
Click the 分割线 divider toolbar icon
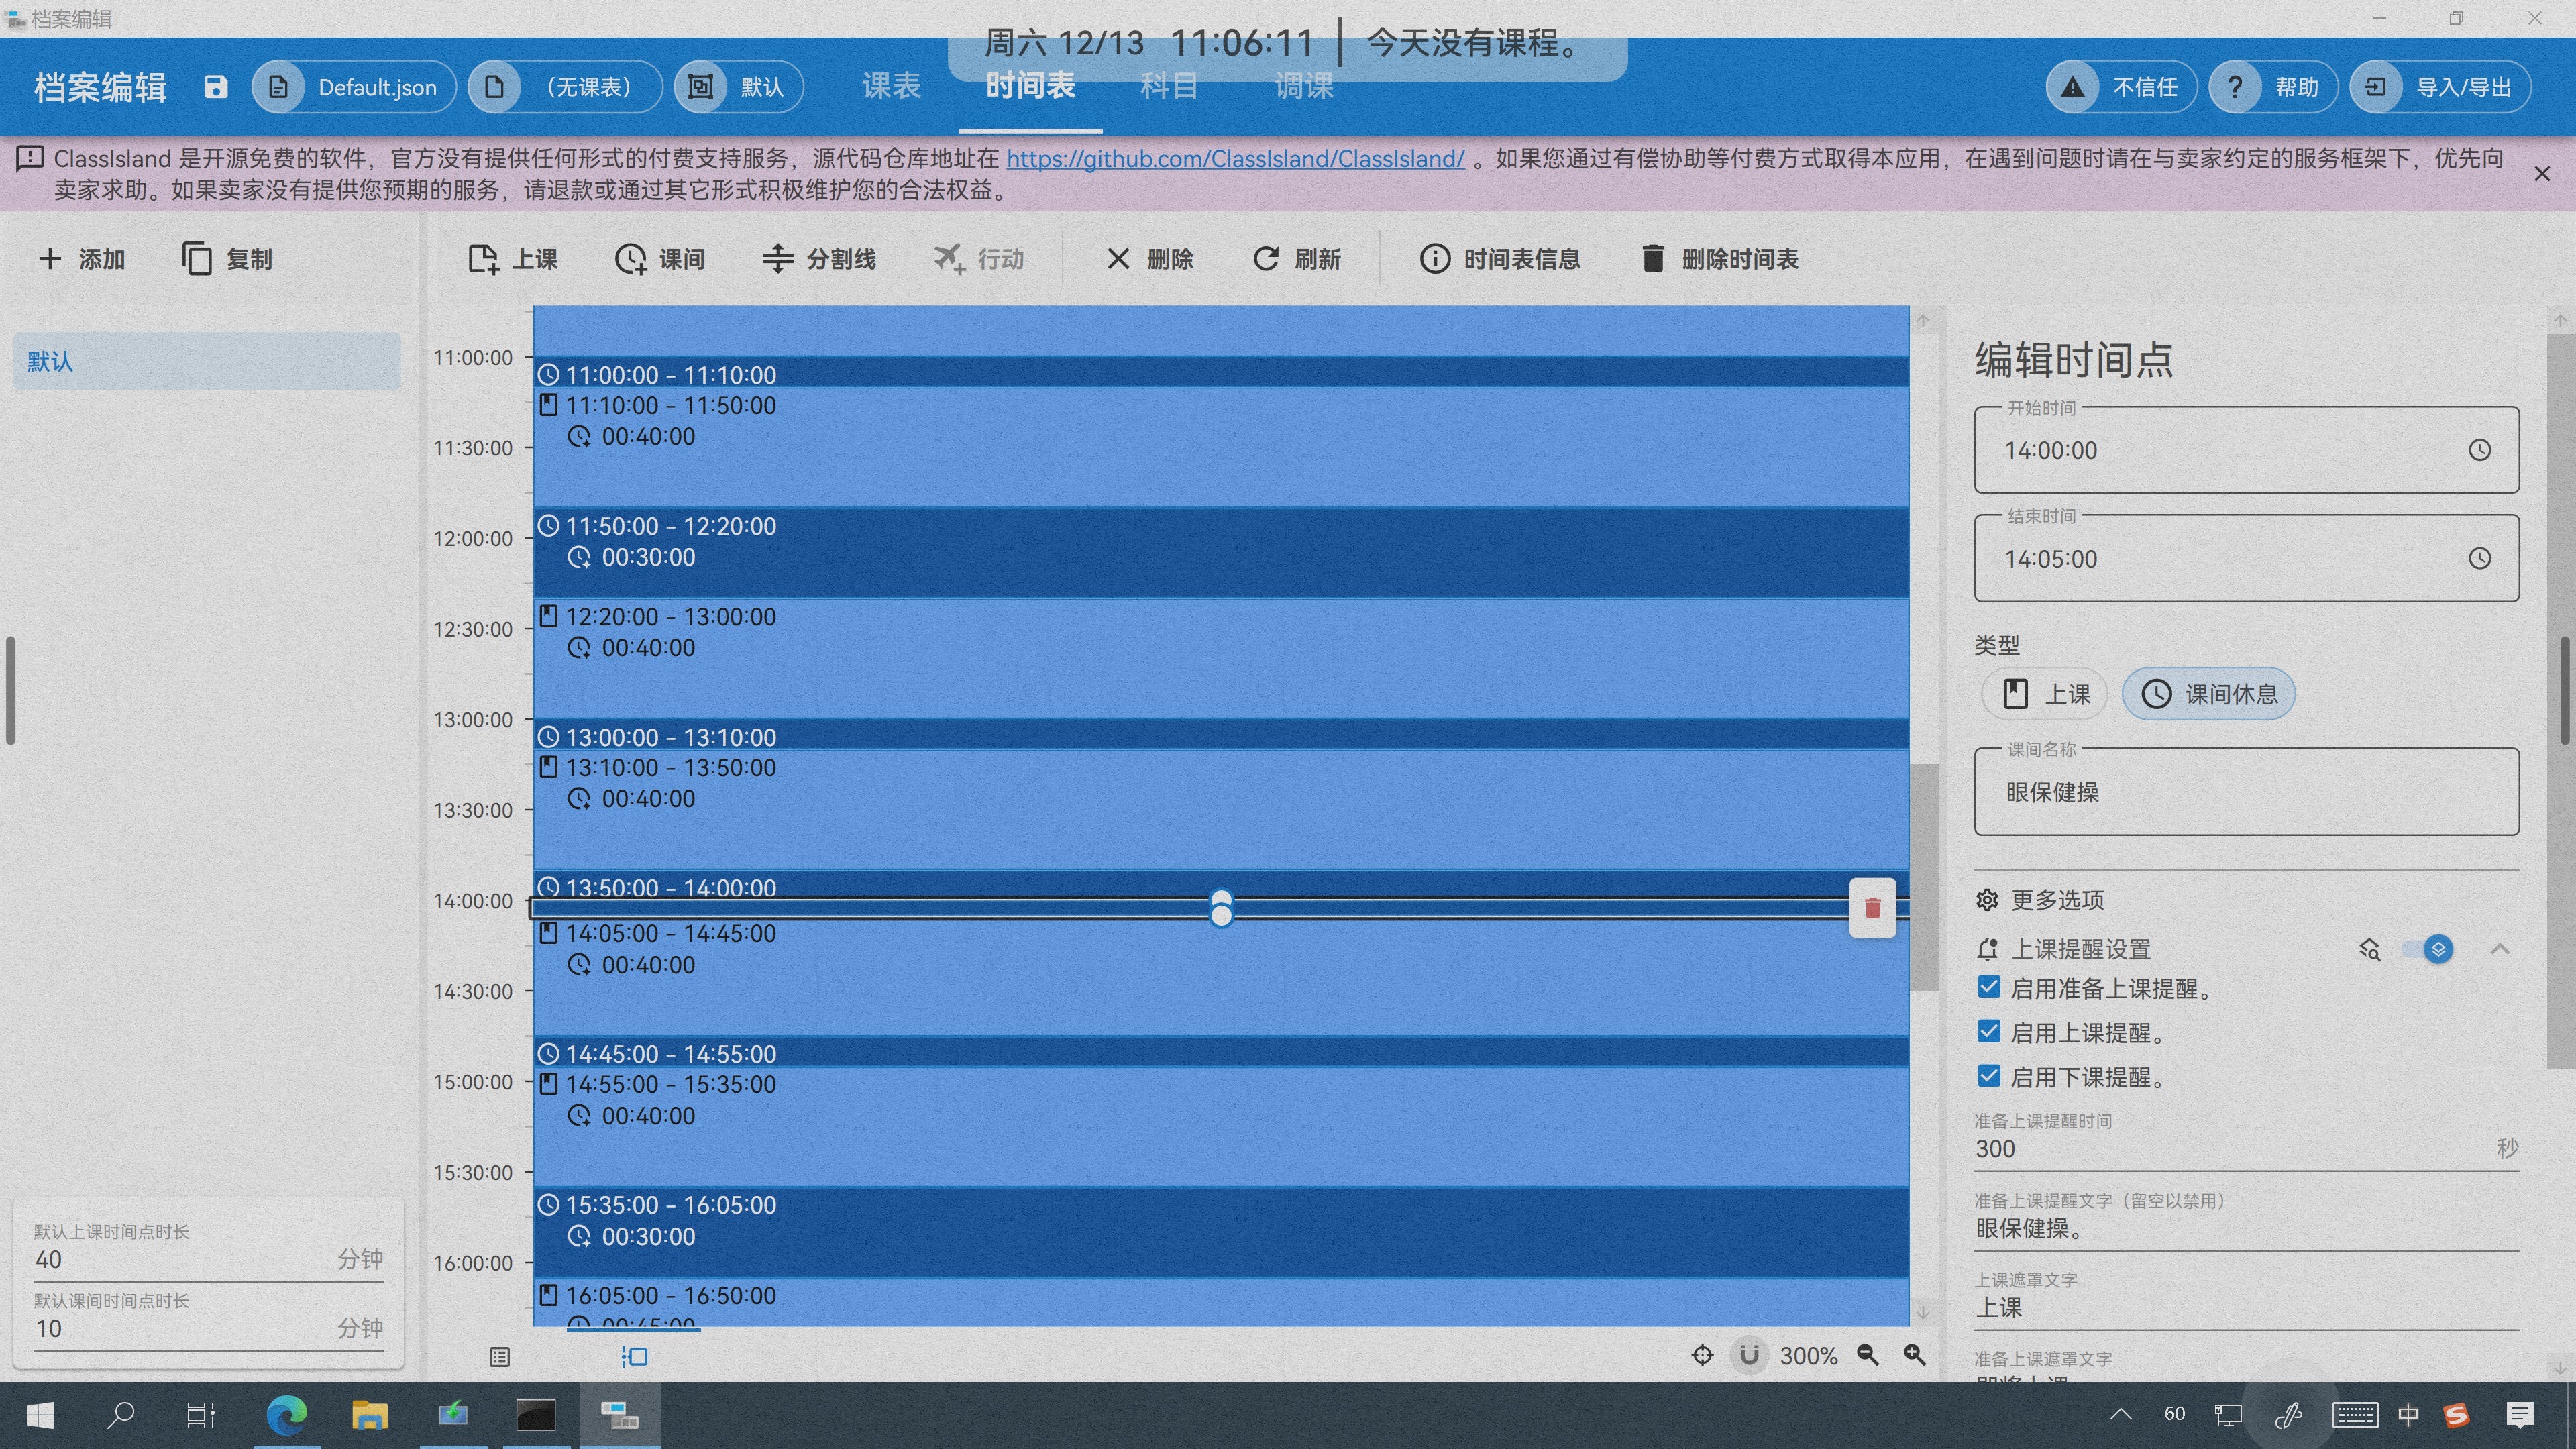[777, 259]
